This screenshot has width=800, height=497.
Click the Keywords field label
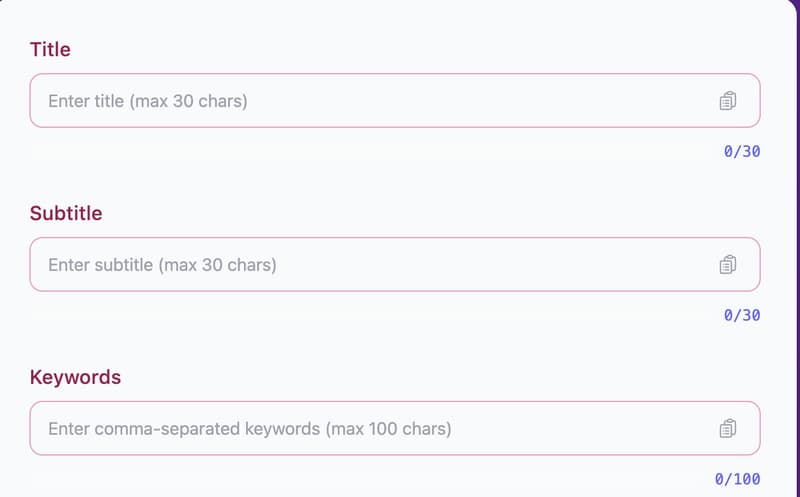tap(75, 377)
